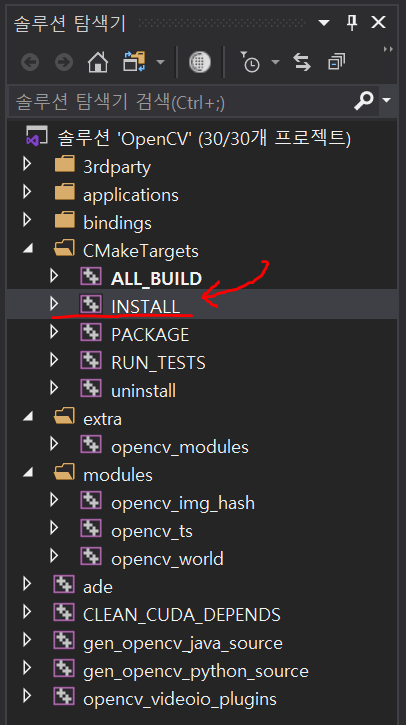Select the solution 'OpenCV' root node
This screenshot has height=725, width=406.
pos(203,138)
